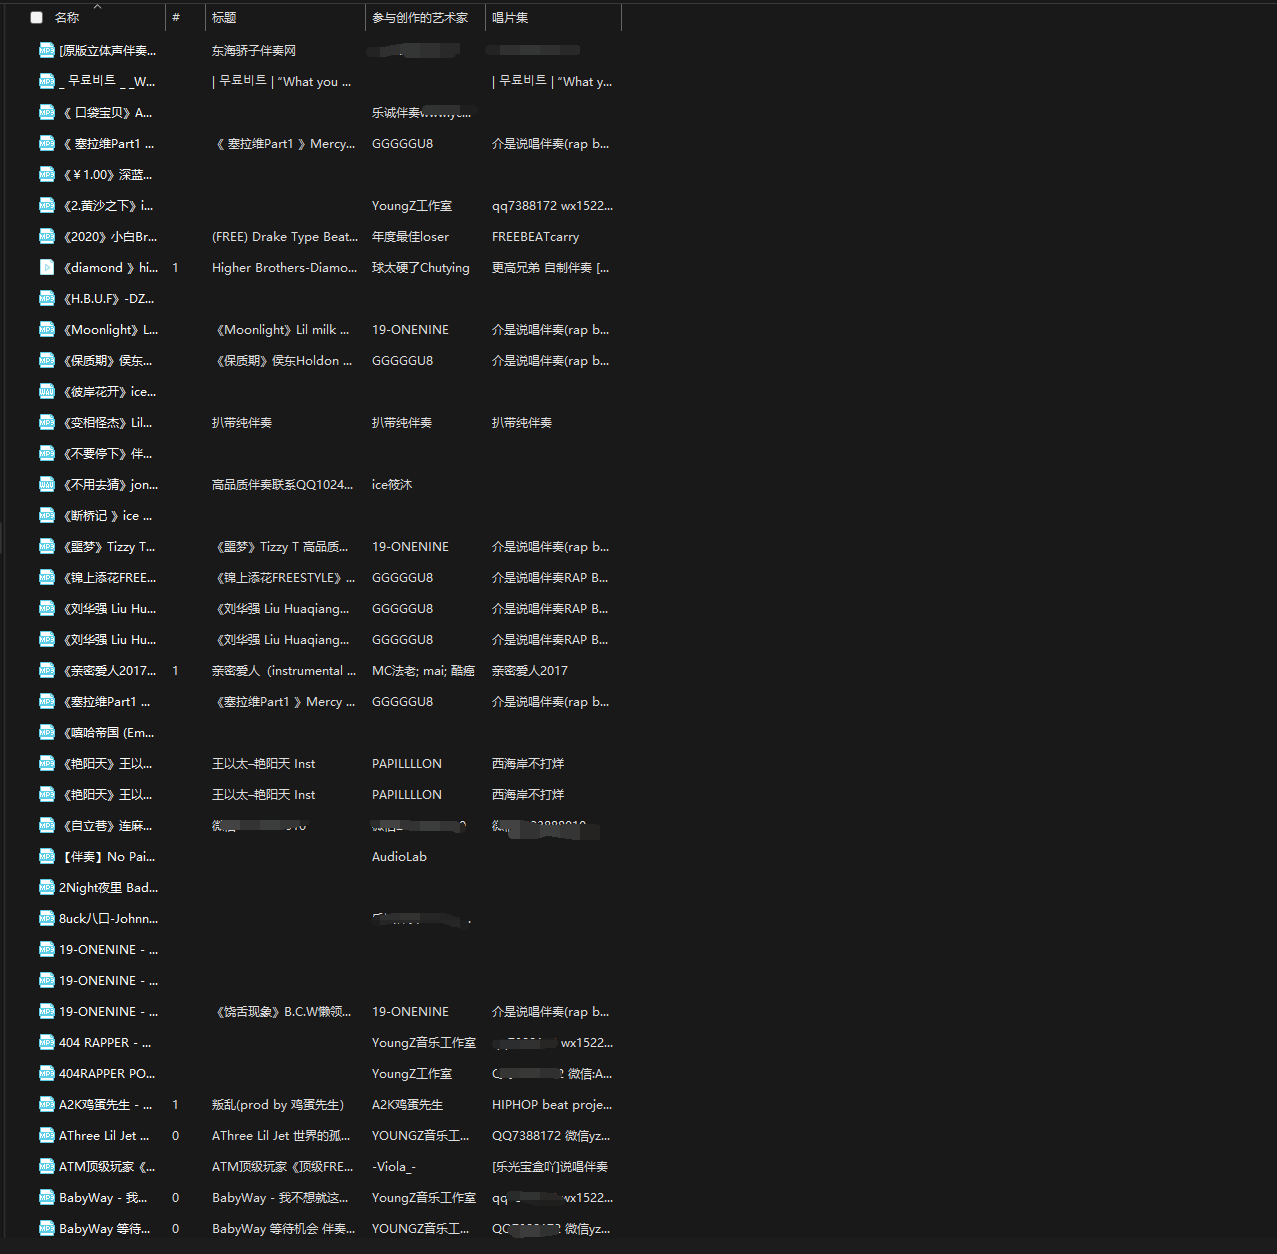Viewport: 1277px width, 1254px height.
Task: Select the audio icon of 《彼岸花开》 file
Action: tap(46, 392)
